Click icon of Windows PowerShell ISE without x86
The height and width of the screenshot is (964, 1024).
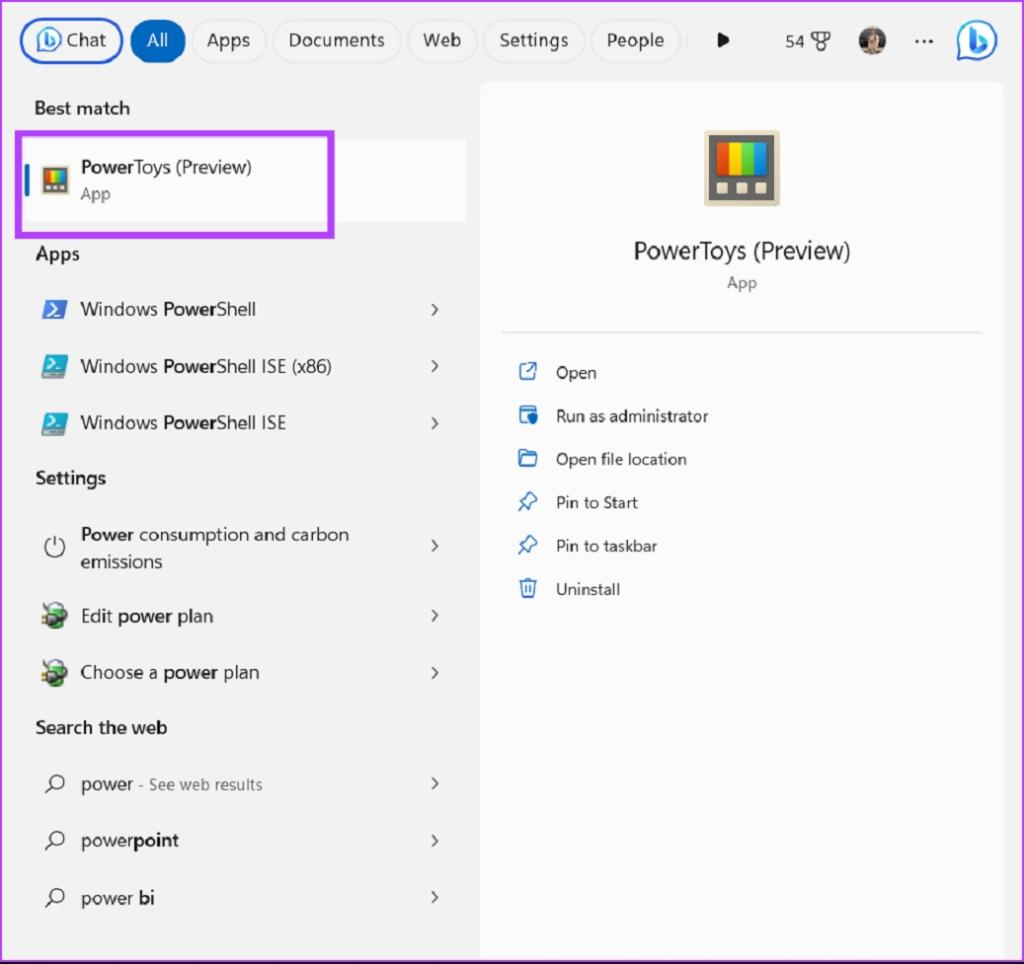click(x=54, y=423)
